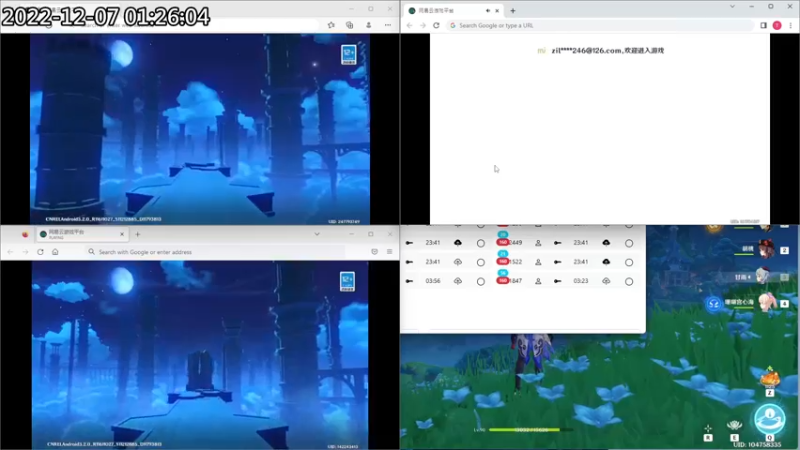800x450 pixels.
Task: Reload the Firefox page
Action: [40, 252]
